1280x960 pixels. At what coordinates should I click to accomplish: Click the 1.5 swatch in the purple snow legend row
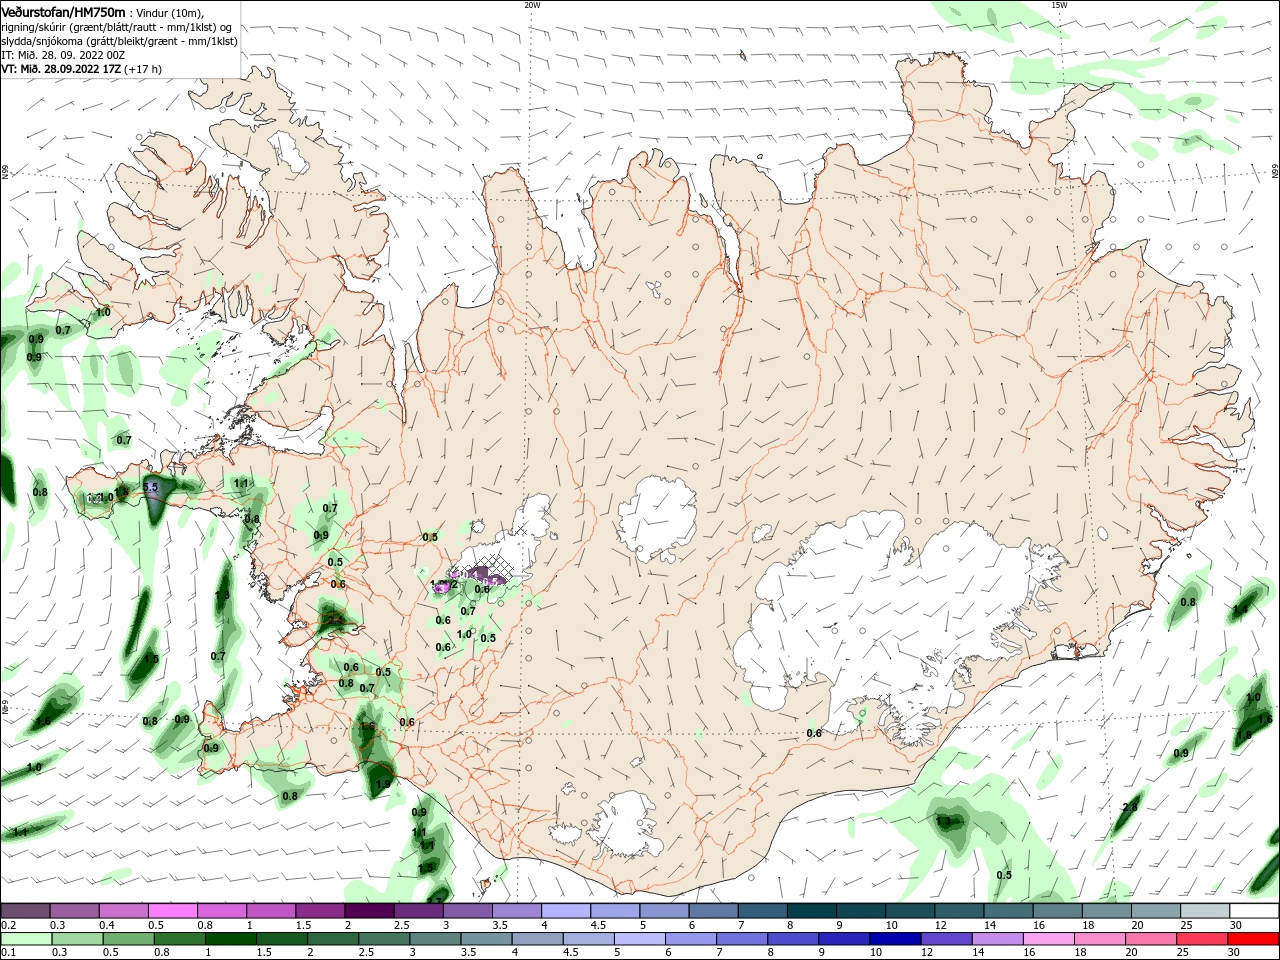coord(320,910)
